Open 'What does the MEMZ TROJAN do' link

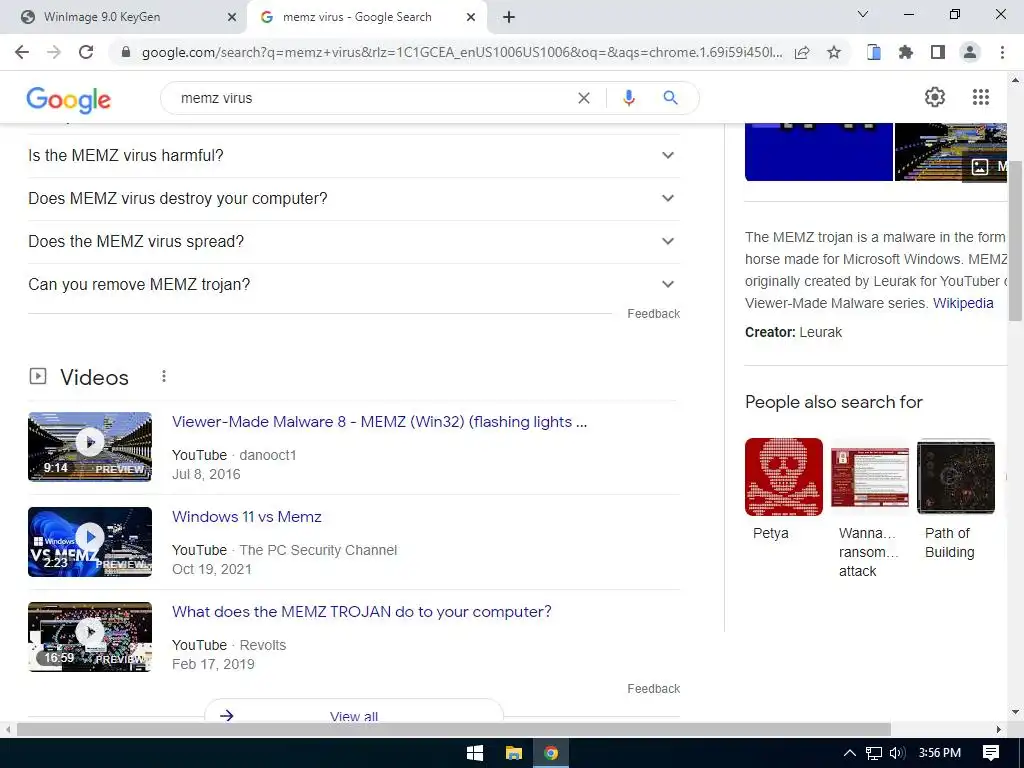[362, 612]
